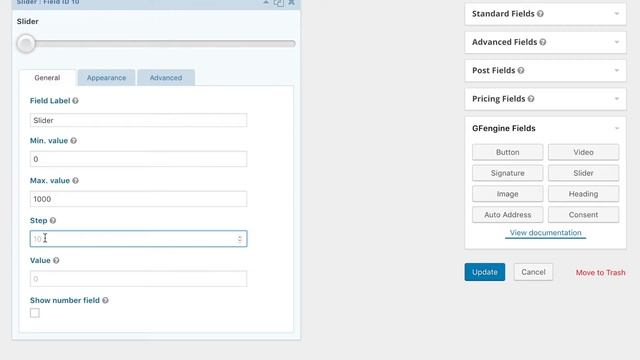The height and width of the screenshot is (360, 640).
Task: Click the 'Slider' field preview label
Action: [27, 22]
